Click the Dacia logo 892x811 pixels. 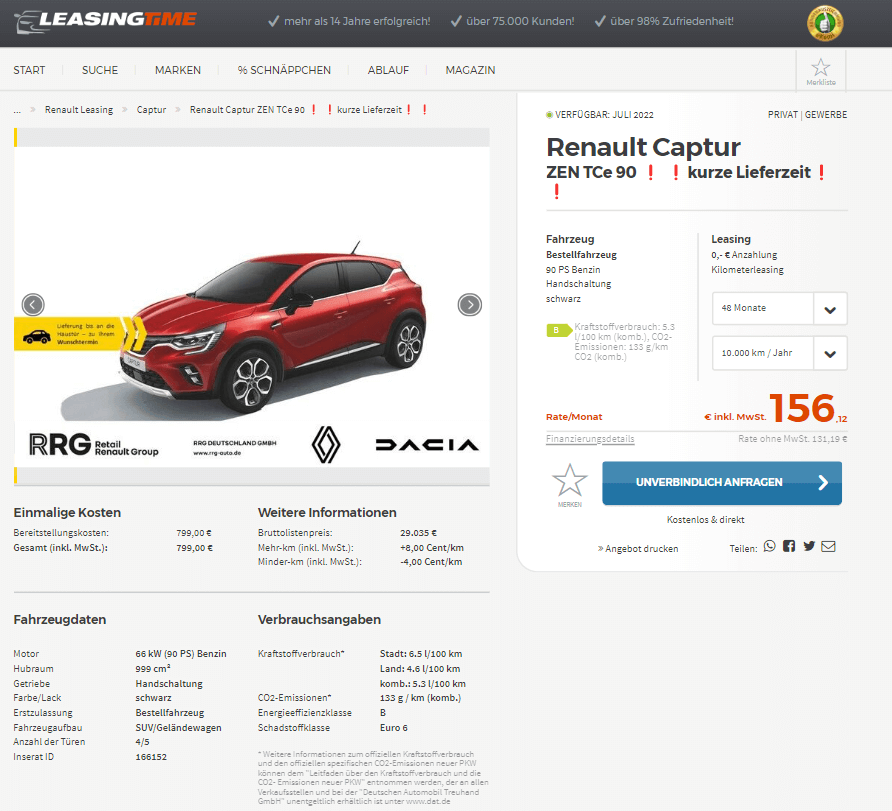click(x=427, y=445)
